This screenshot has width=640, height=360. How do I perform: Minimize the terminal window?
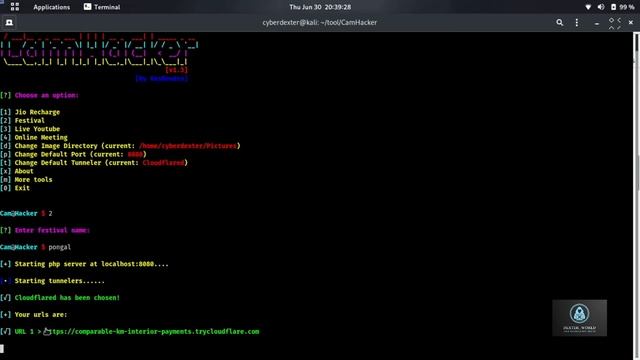597,23
